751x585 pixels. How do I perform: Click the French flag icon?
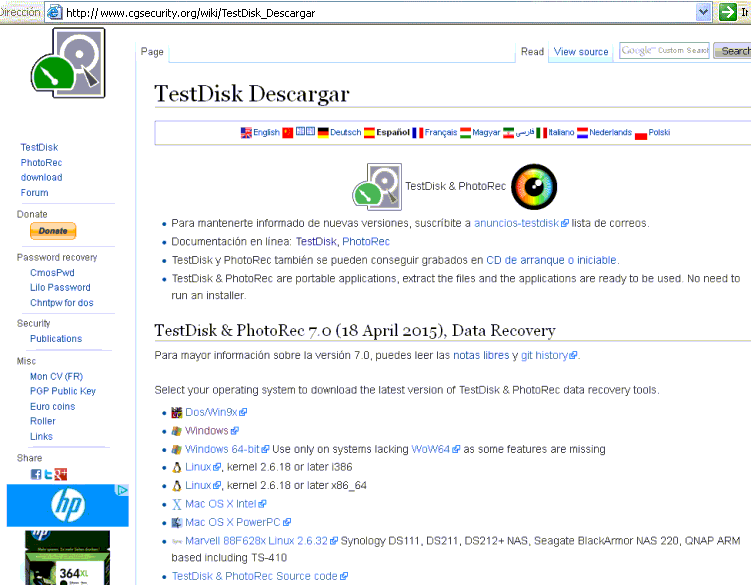[x=418, y=133]
